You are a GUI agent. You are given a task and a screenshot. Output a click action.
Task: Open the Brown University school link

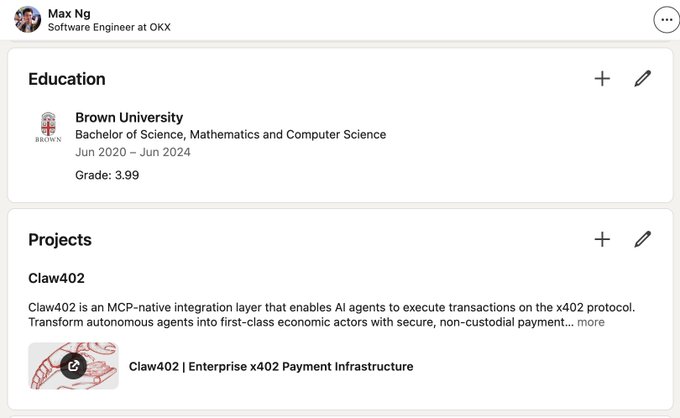[x=129, y=117]
